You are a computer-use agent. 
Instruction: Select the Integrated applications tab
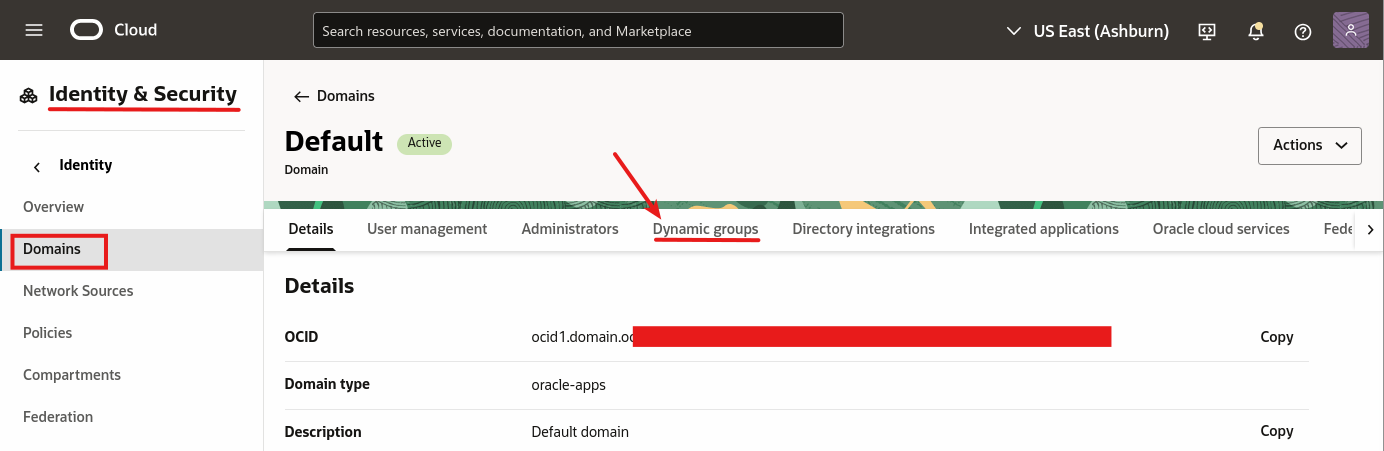pos(1044,229)
